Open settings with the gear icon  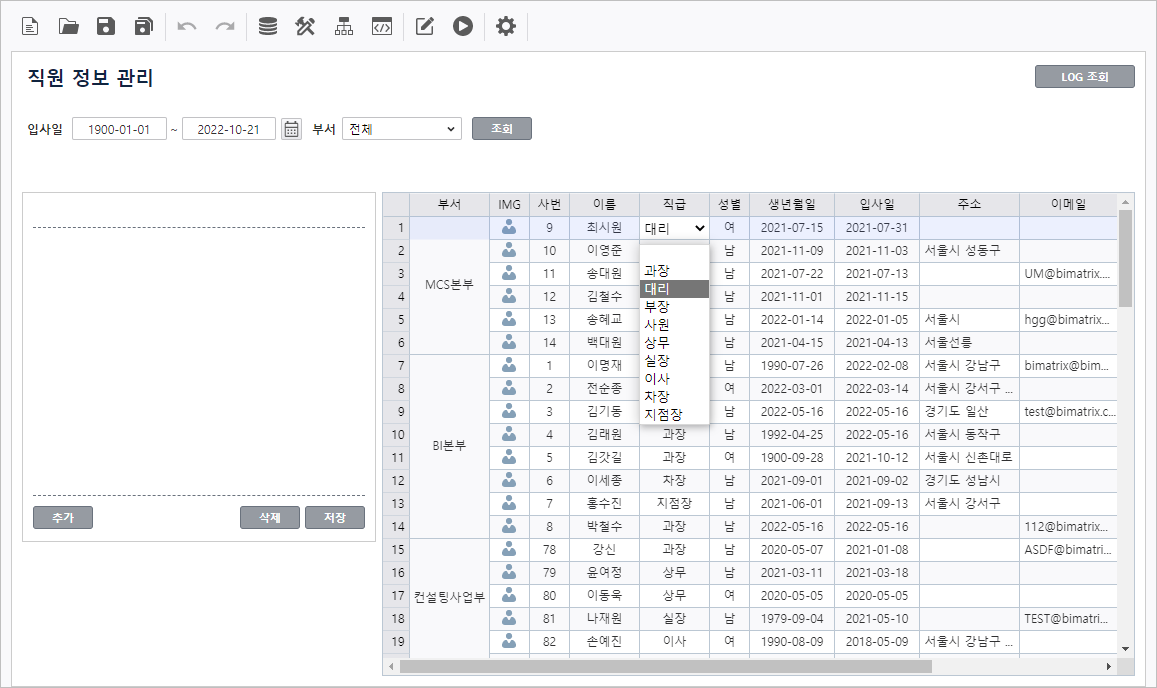coord(506,27)
